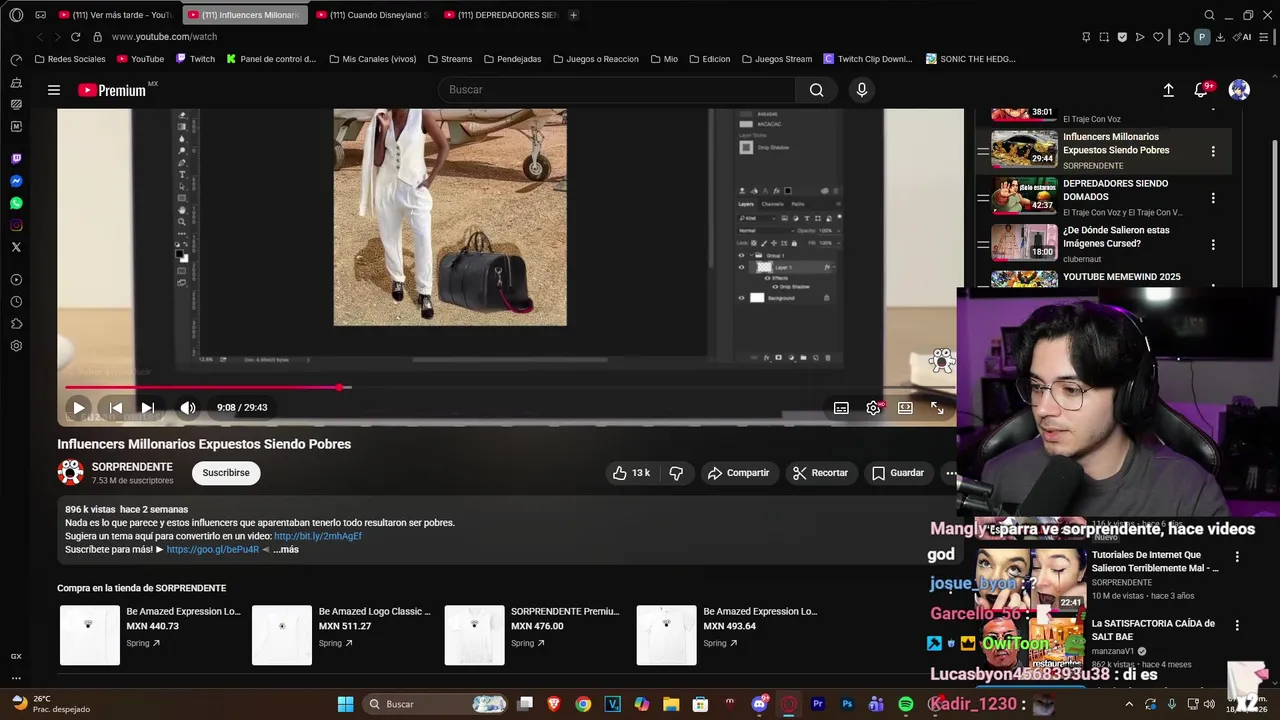Image resolution: width=1280 pixels, height=720 pixels.
Task: Open Messenger in the Opera sidebar
Action: click(x=16, y=181)
